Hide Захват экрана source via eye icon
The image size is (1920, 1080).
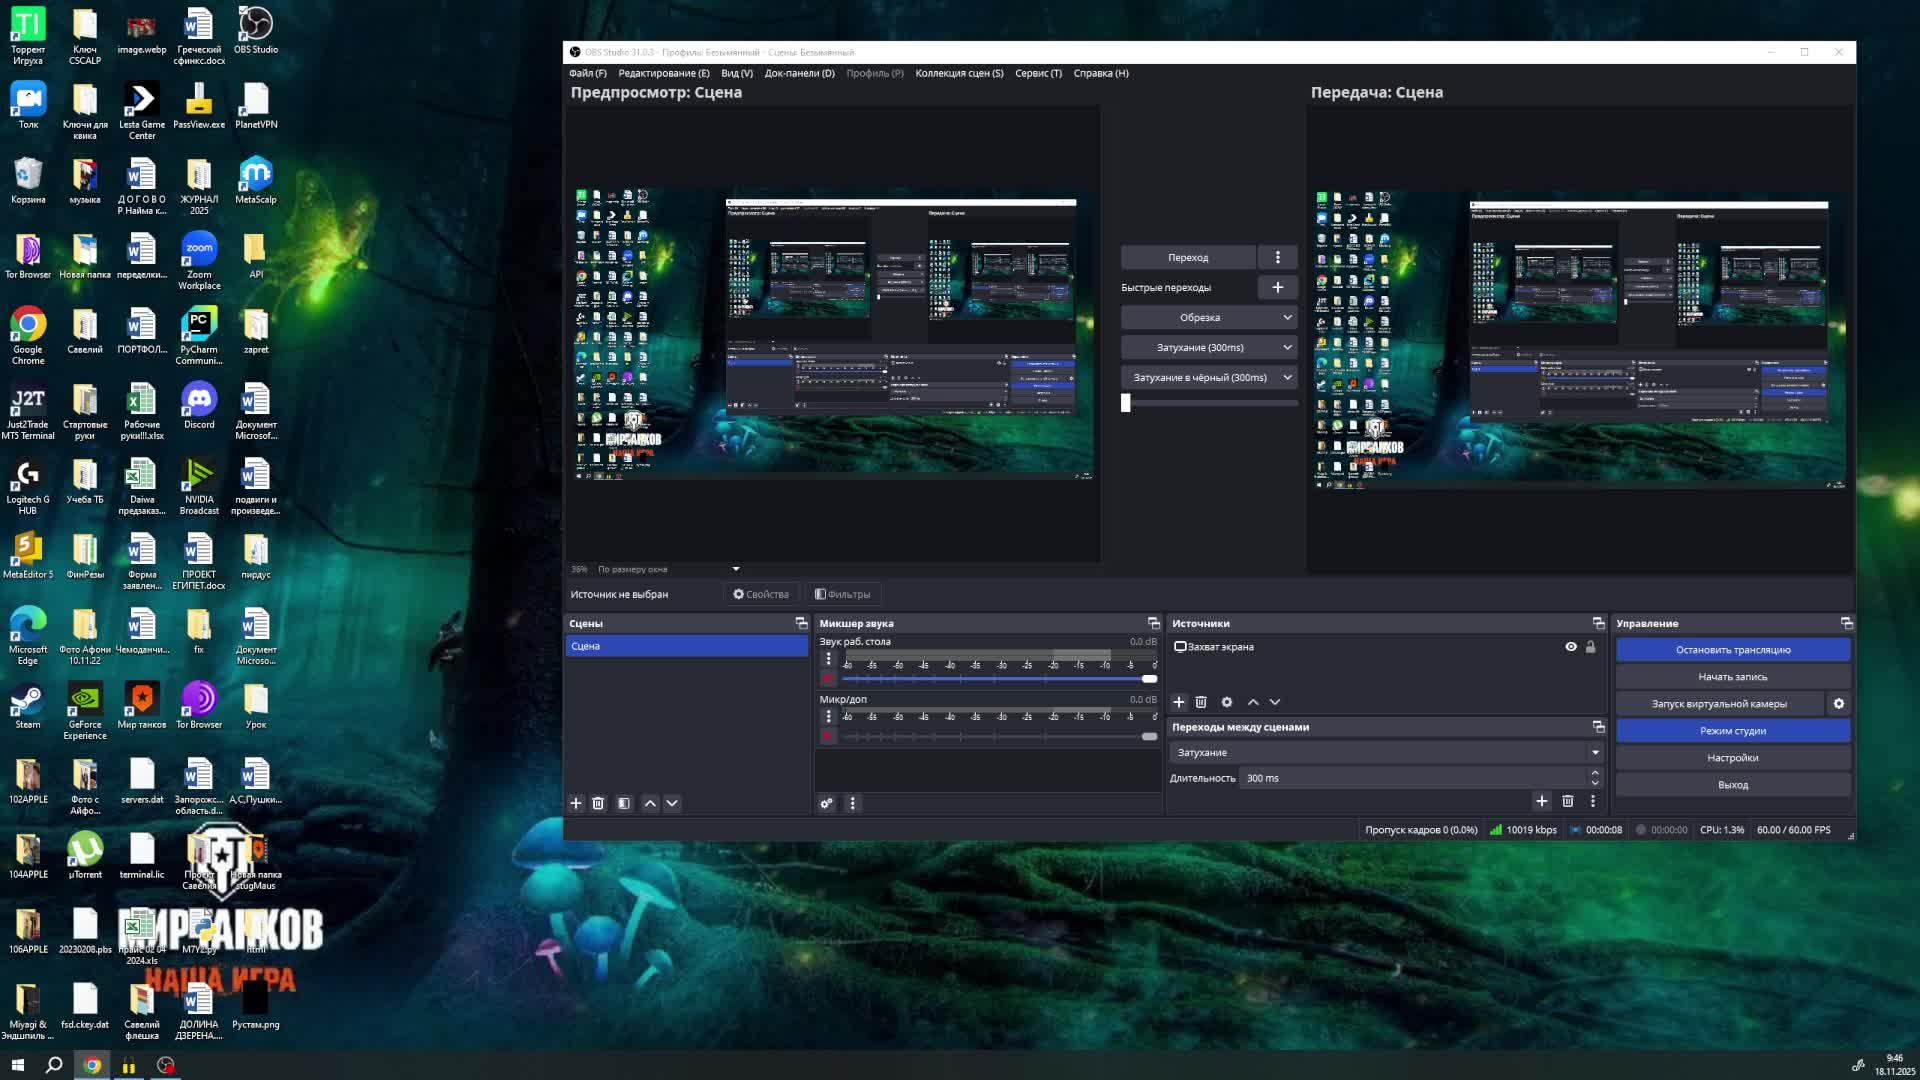[1571, 647]
